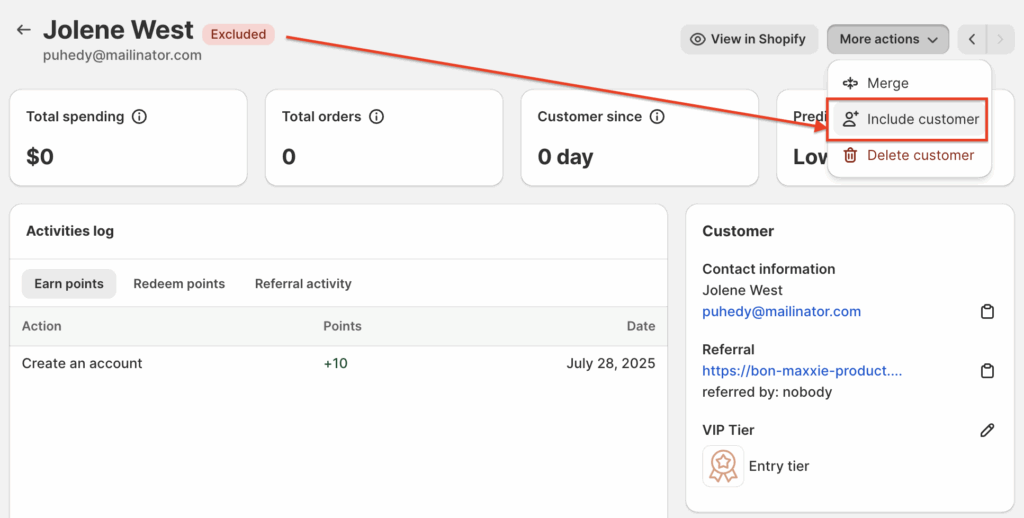Viewport: 1024px width, 518px height.
Task: Edit VIP Tier with the pencil icon
Action: [987, 430]
